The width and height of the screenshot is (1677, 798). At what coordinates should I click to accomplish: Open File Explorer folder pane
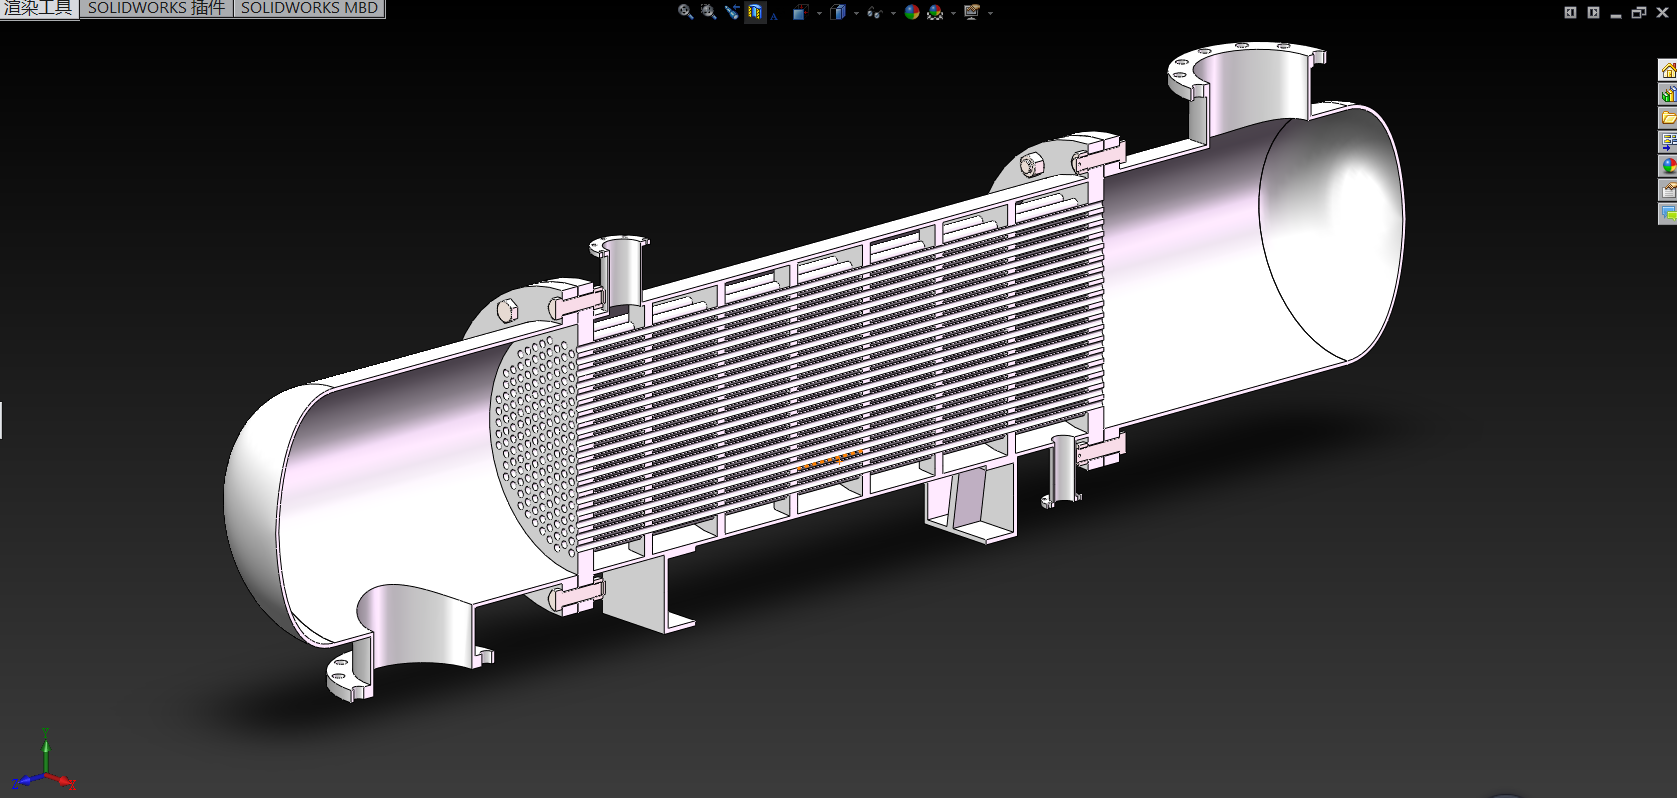pyautogui.click(x=1668, y=118)
